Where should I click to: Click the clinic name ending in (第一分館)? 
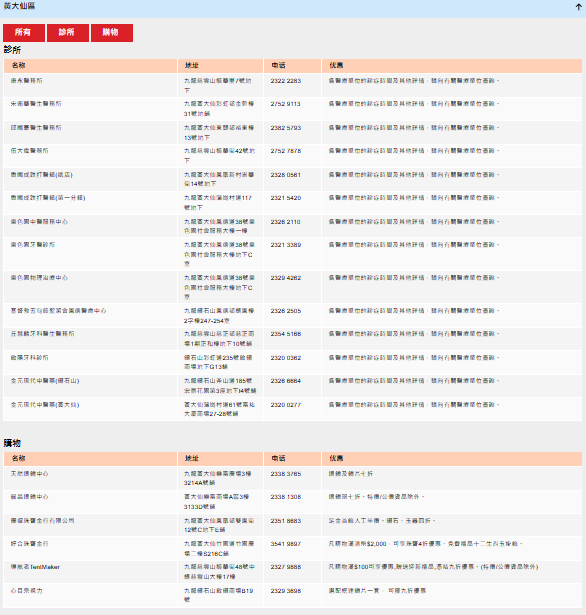point(48,198)
